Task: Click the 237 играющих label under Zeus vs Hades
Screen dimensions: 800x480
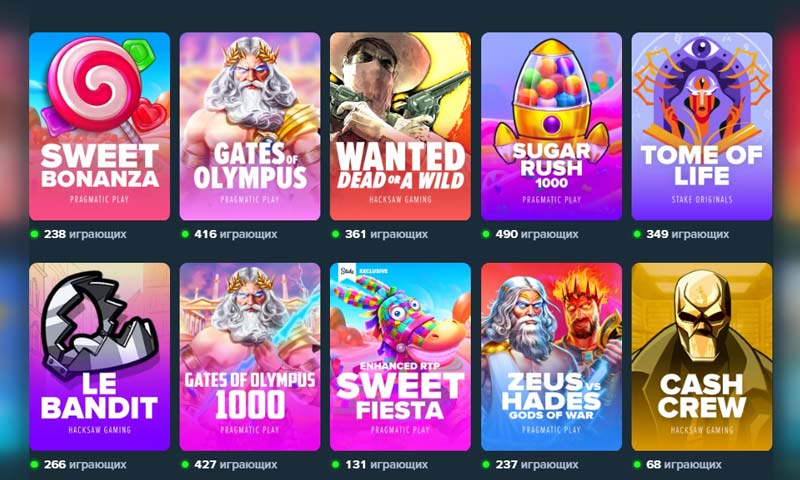Action: tap(537, 465)
